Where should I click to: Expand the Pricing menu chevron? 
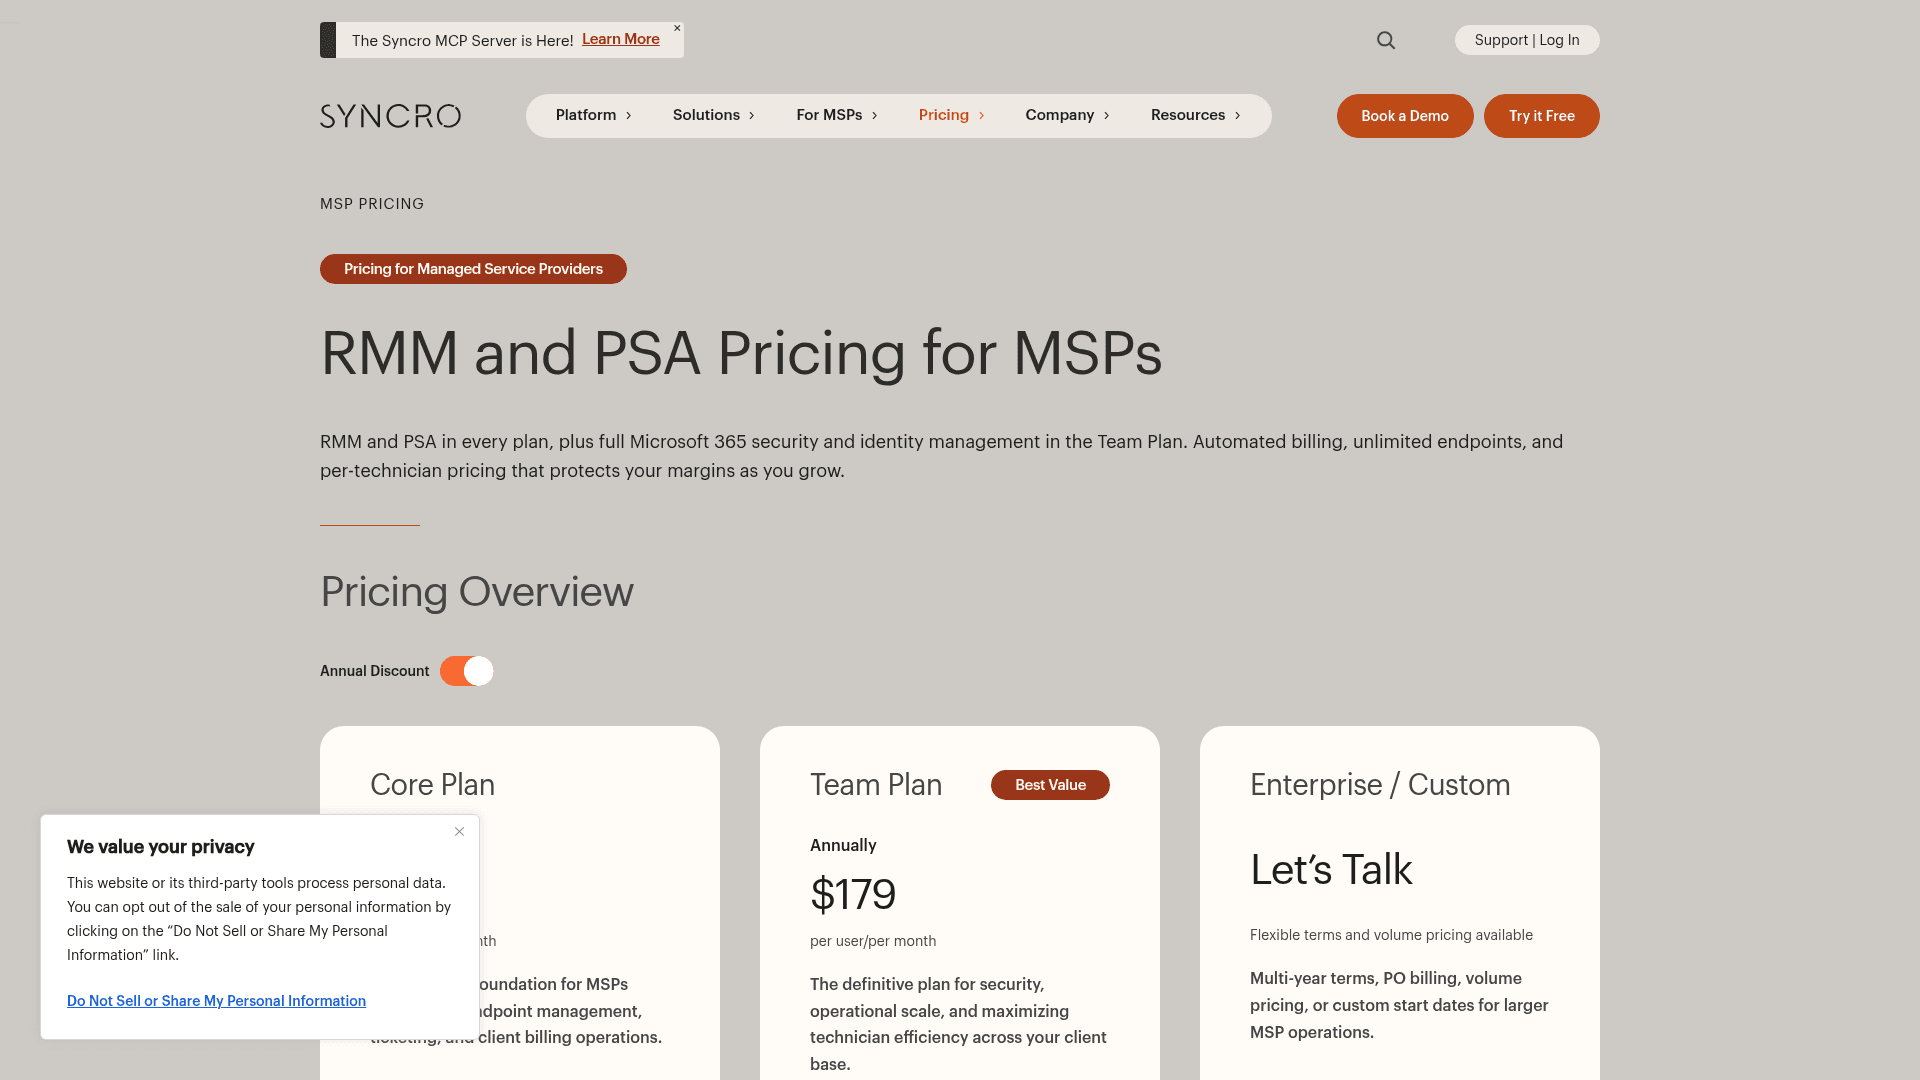tap(981, 116)
